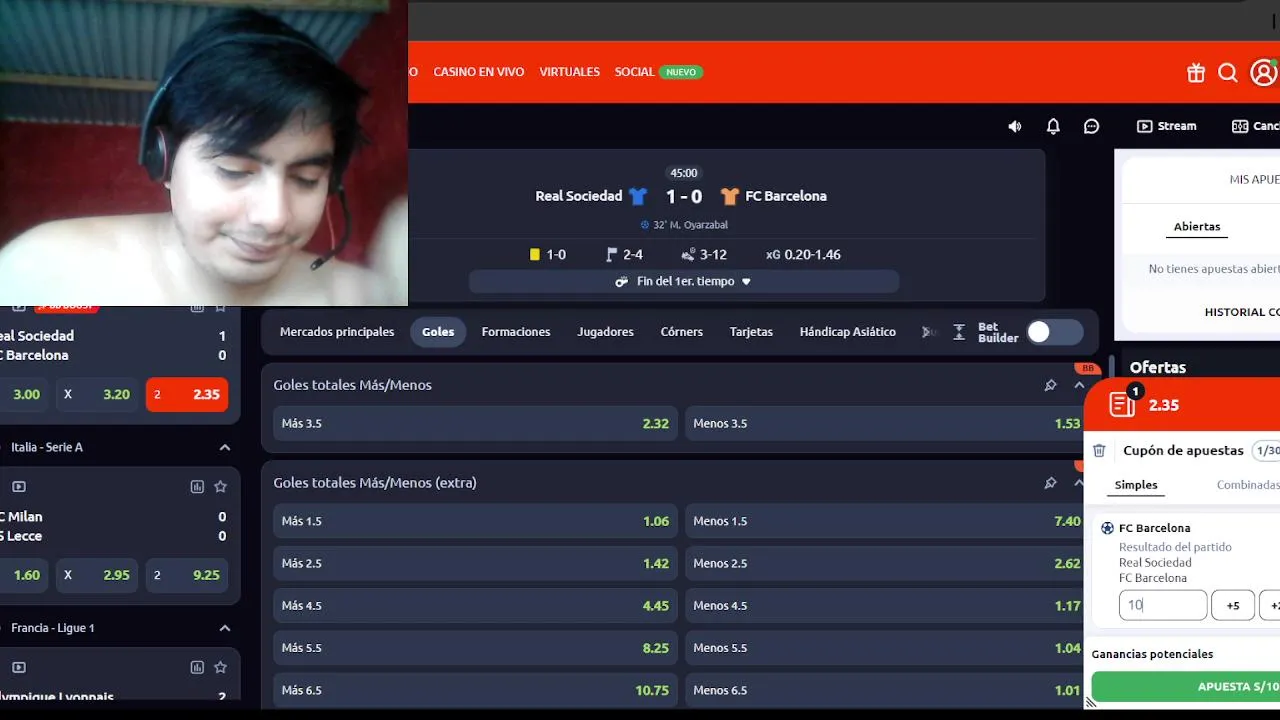Open VIRTUALES menu item
This screenshot has height=720, width=1280.
pyautogui.click(x=570, y=72)
